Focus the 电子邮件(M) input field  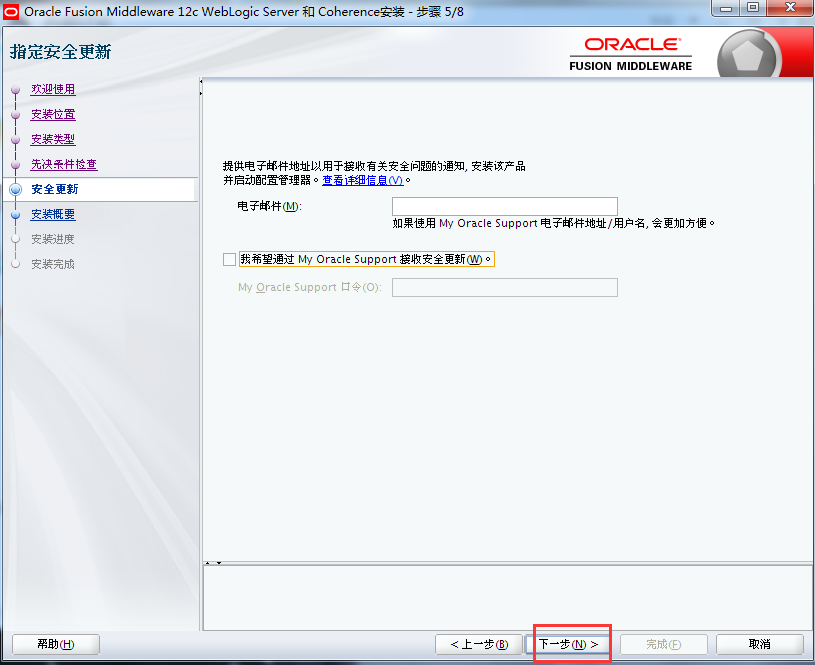(x=505, y=206)
